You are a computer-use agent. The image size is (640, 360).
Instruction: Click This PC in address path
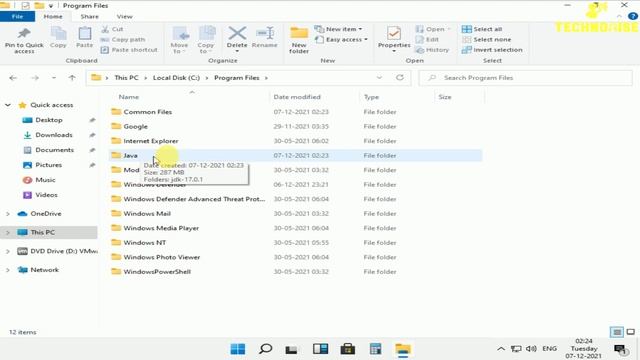[126, 78]
